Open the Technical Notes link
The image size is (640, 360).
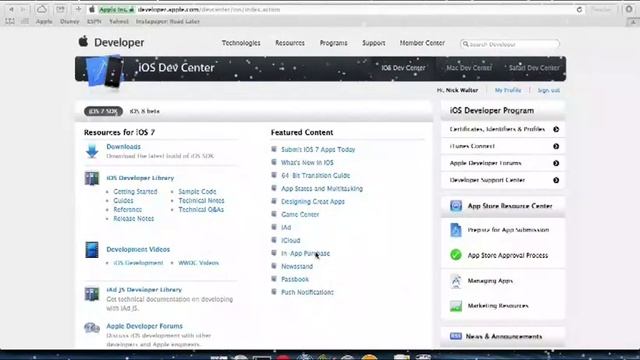[x=201, y=200]
